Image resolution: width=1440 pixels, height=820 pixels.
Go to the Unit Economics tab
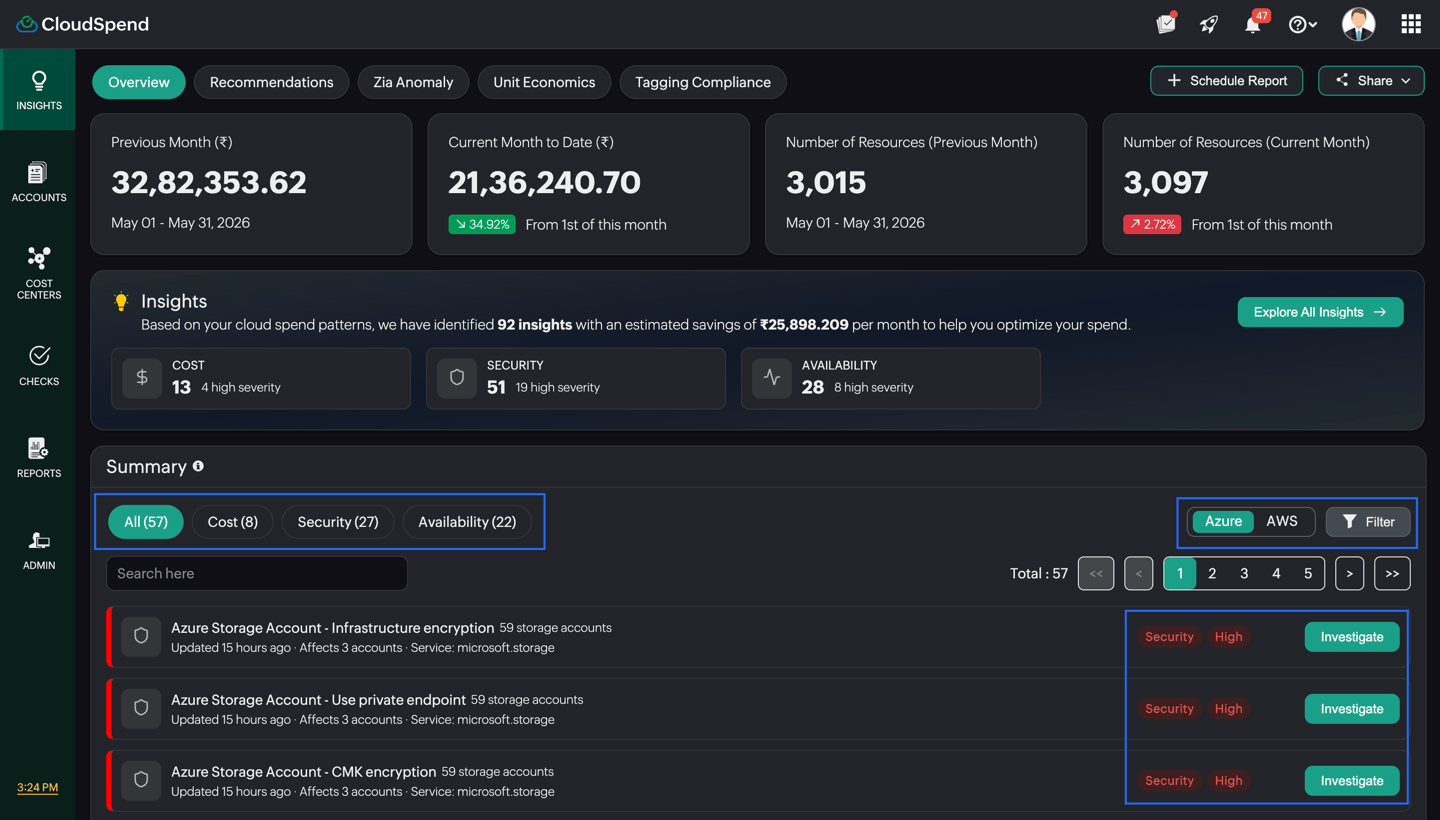[544, 82]
